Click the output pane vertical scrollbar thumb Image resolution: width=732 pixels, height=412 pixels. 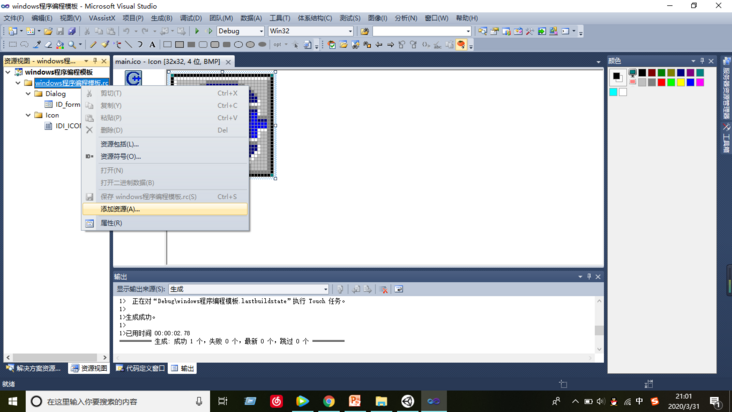(x=599, y=330)
